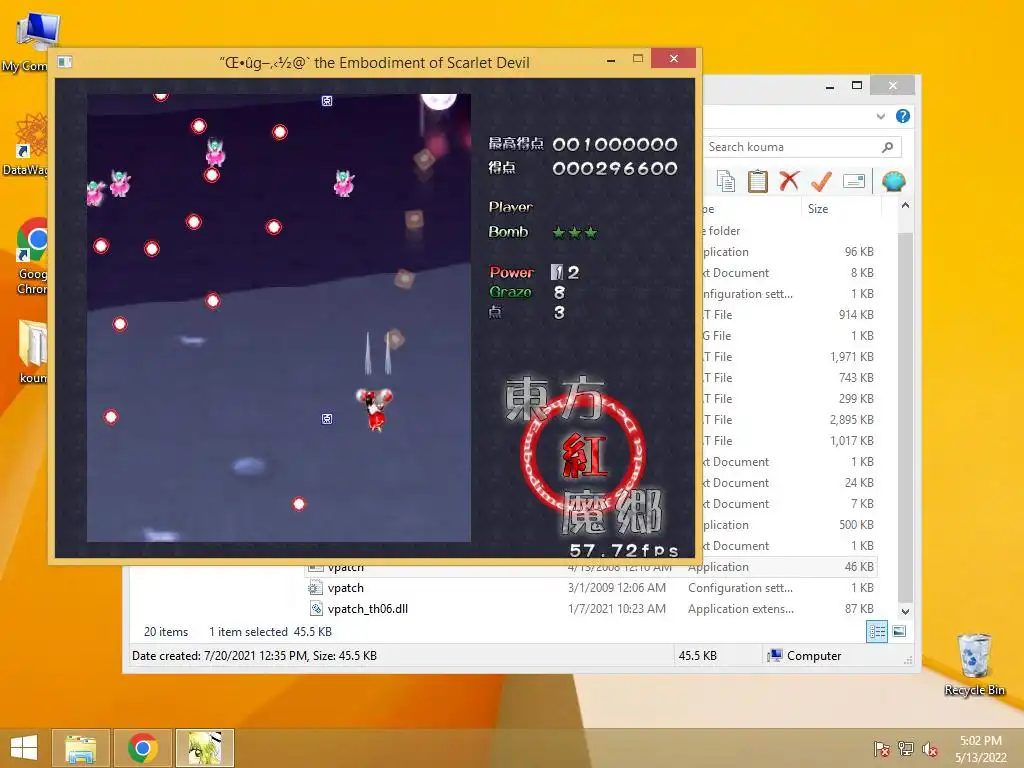Click the 3/1/2009 12:06 AM date cell
This screenshot has height=768, width=1024.
[x=616, y=588]
